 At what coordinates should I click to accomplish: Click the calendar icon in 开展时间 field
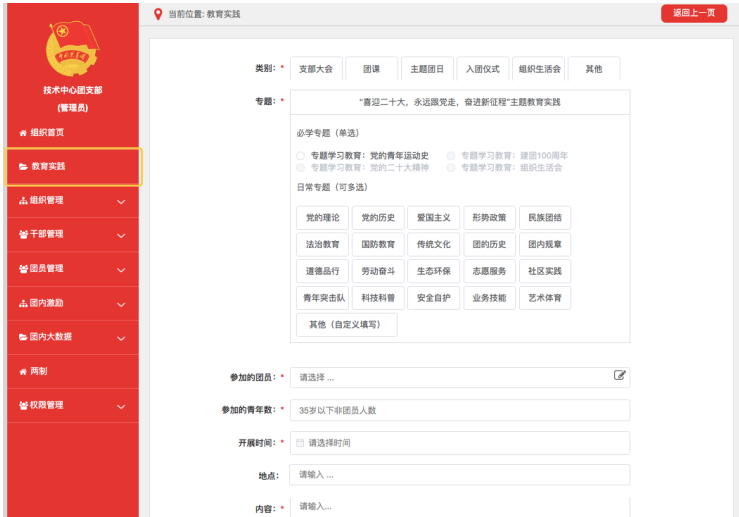pos(300,443)
